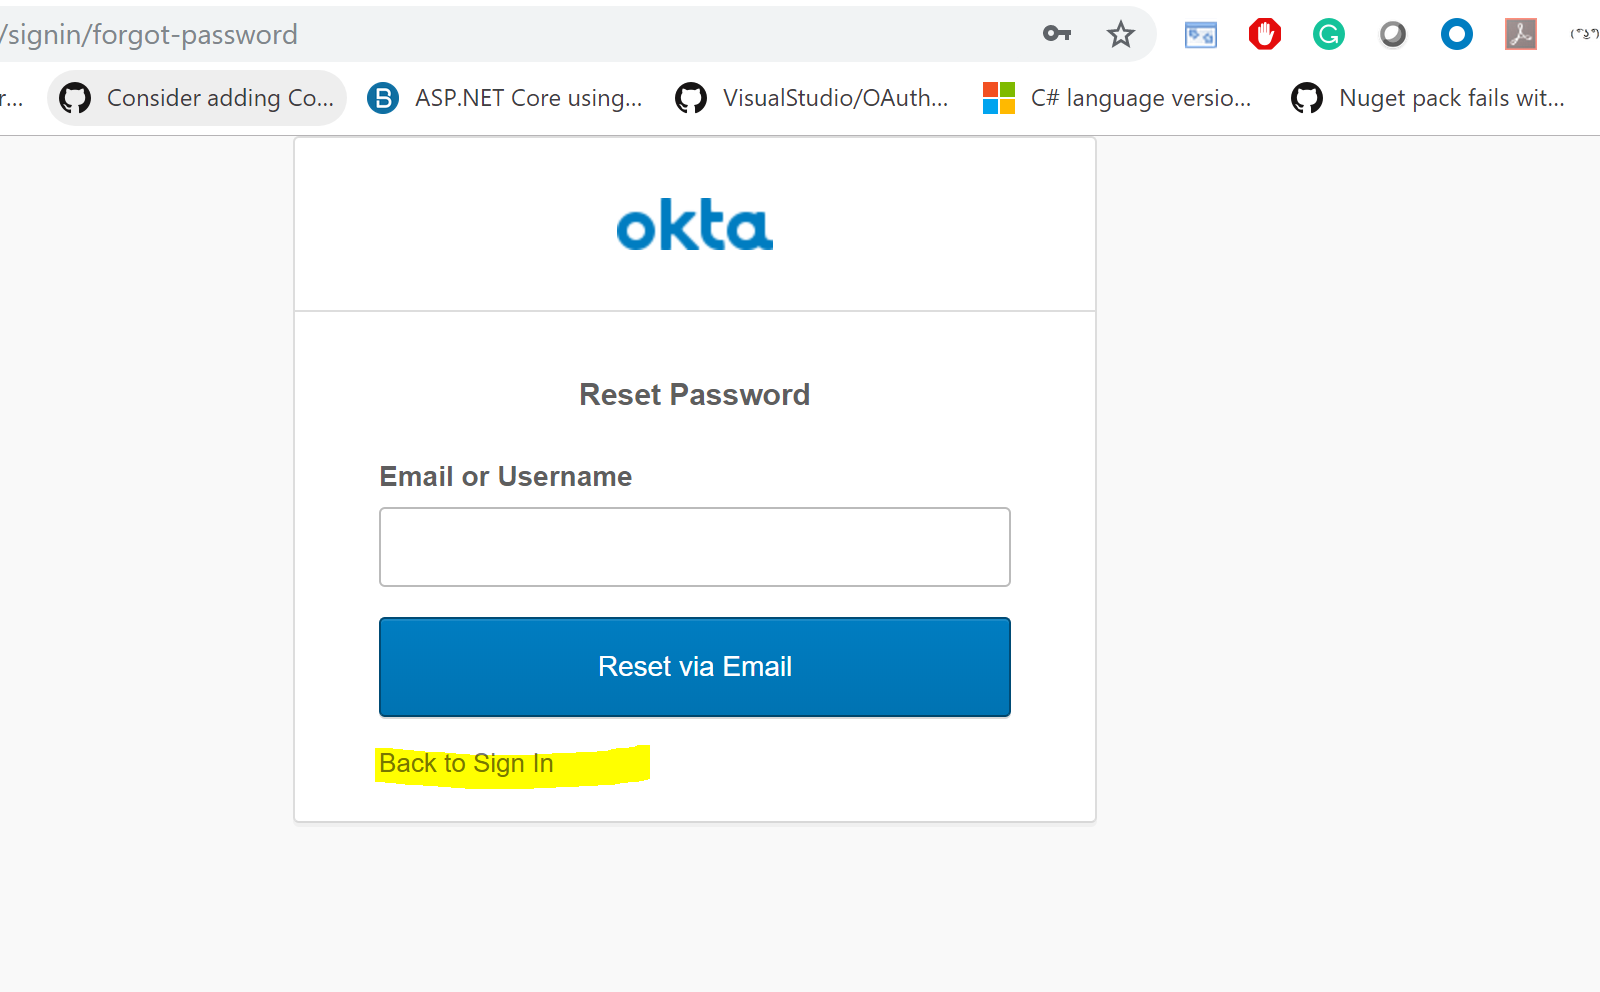The image size is (1600, 992).
Task: Click inside the Email or Username field
Action: point(694,547)
